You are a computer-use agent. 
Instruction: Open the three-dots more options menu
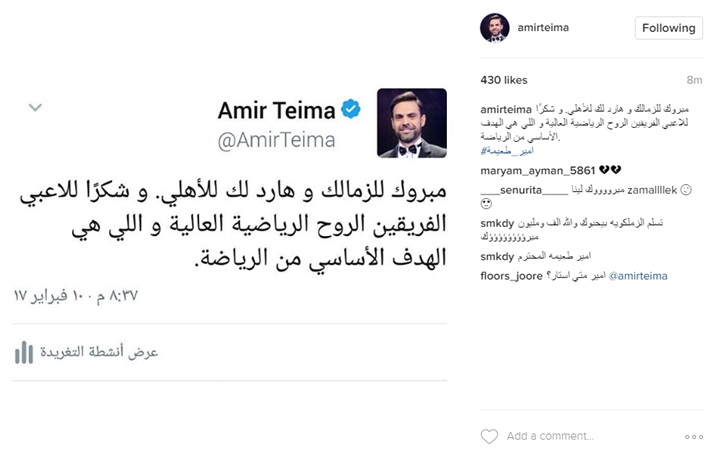(x=694, y=437)
